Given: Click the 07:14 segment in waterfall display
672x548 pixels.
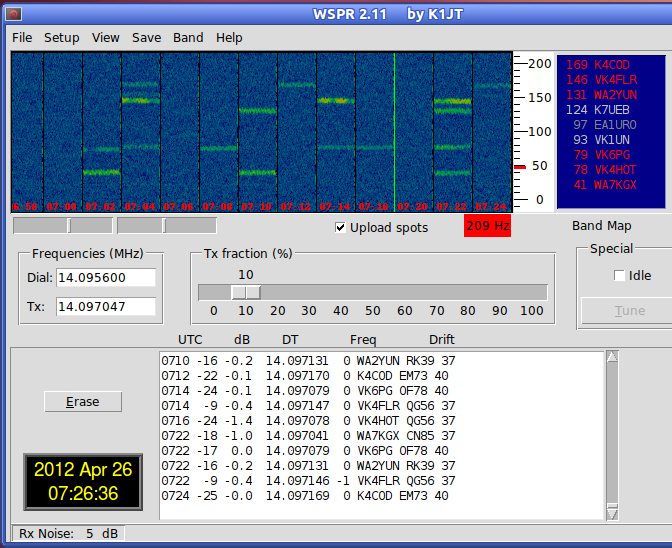Looking at the screenshot, I should coord(336,132).
